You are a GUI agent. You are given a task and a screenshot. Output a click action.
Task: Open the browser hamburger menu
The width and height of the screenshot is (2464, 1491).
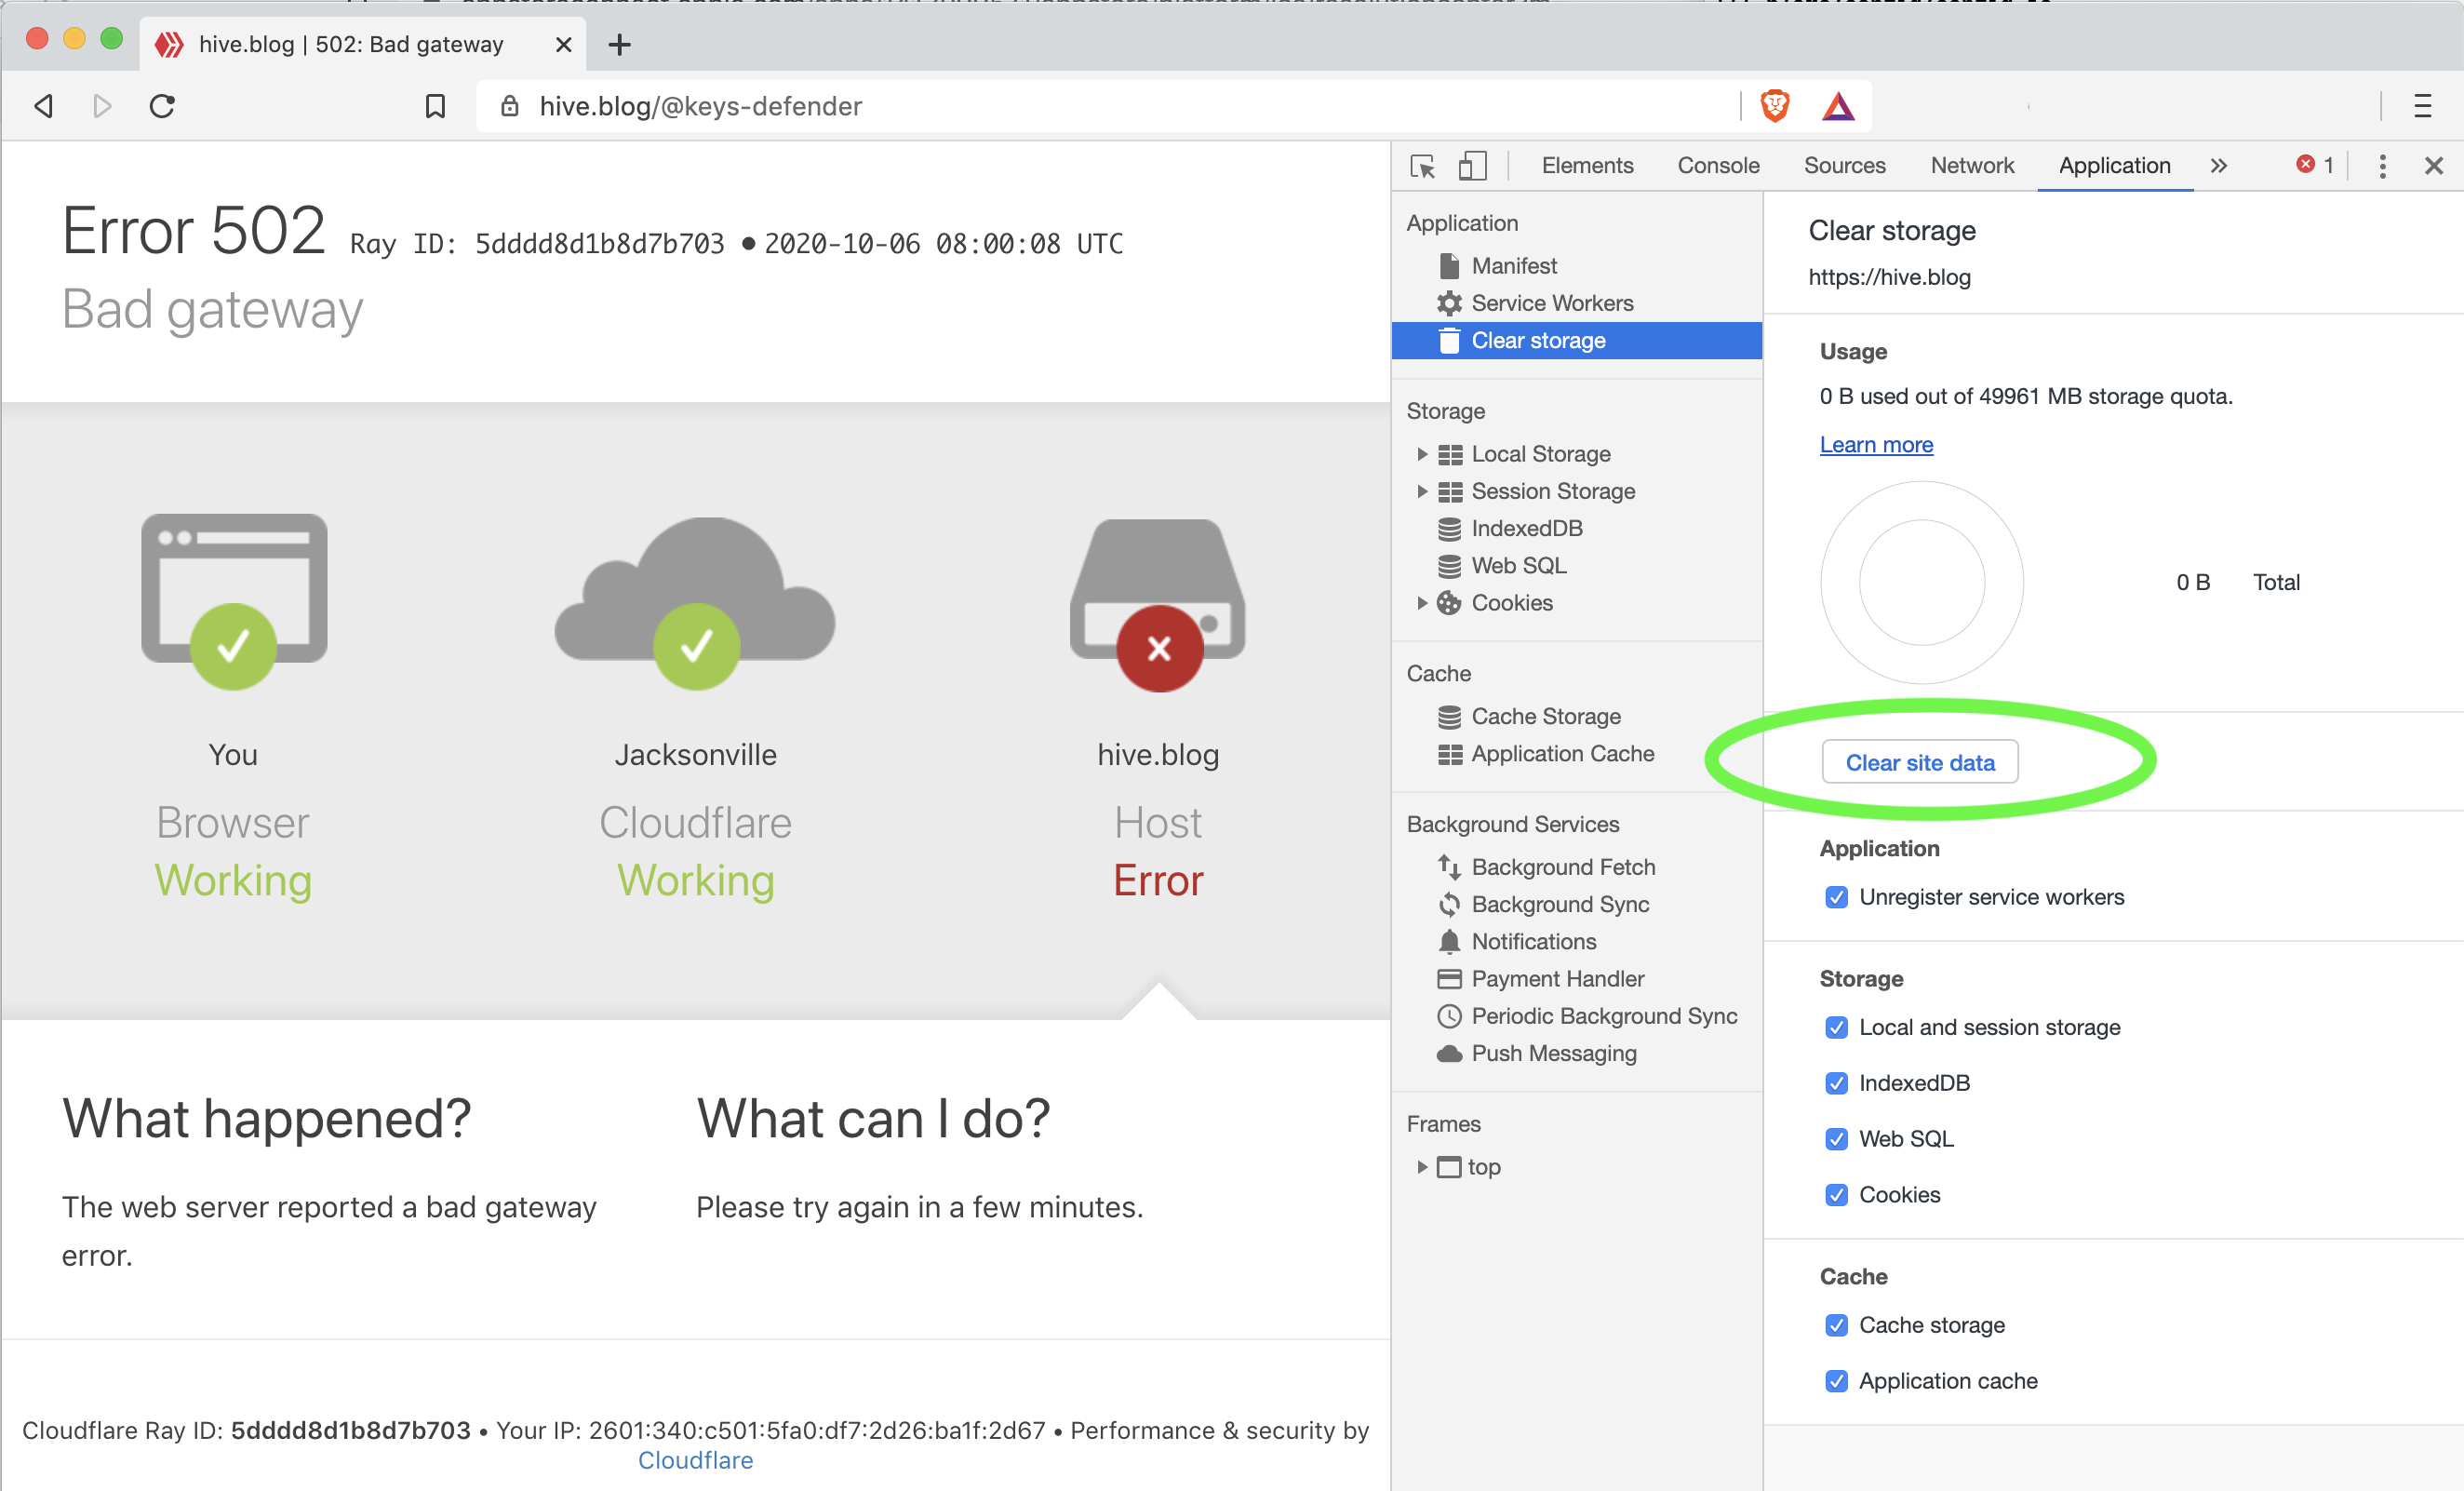(x=2422, y=106)
